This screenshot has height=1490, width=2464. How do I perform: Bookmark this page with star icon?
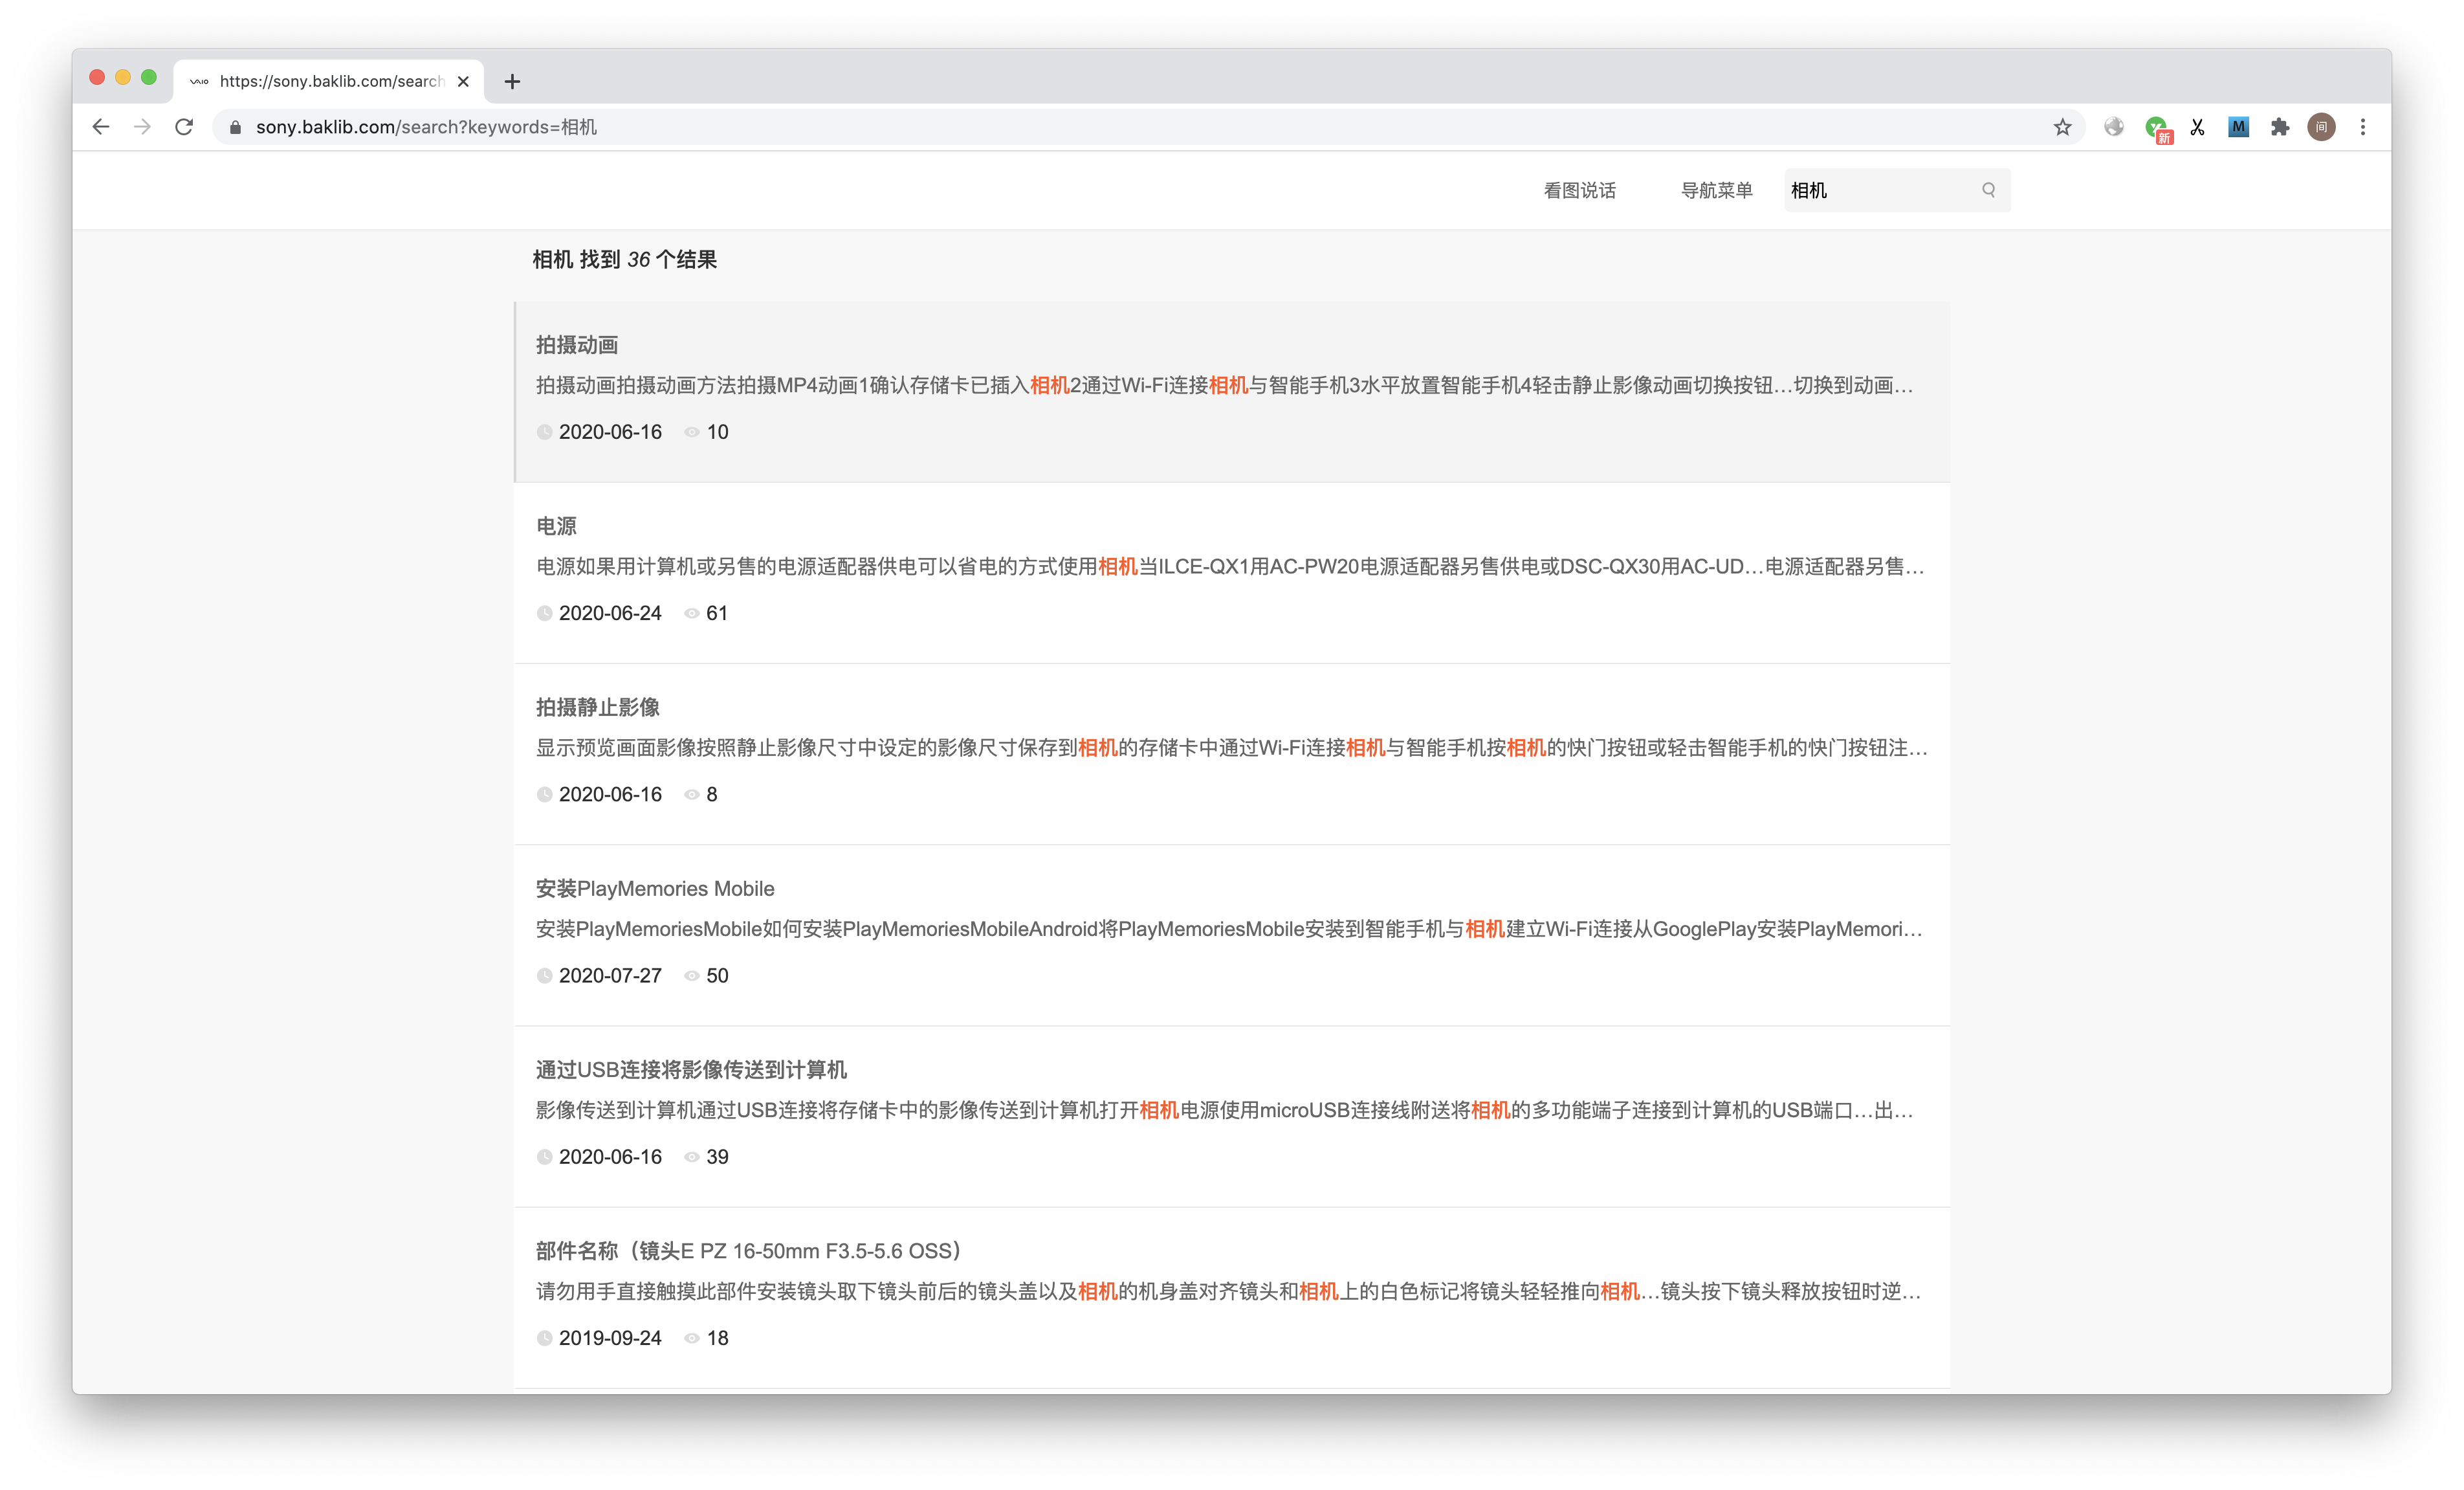(x=2062, y=127)
